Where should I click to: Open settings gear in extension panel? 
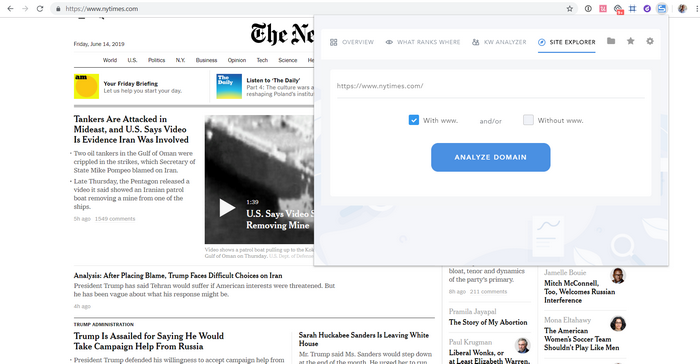650,41
